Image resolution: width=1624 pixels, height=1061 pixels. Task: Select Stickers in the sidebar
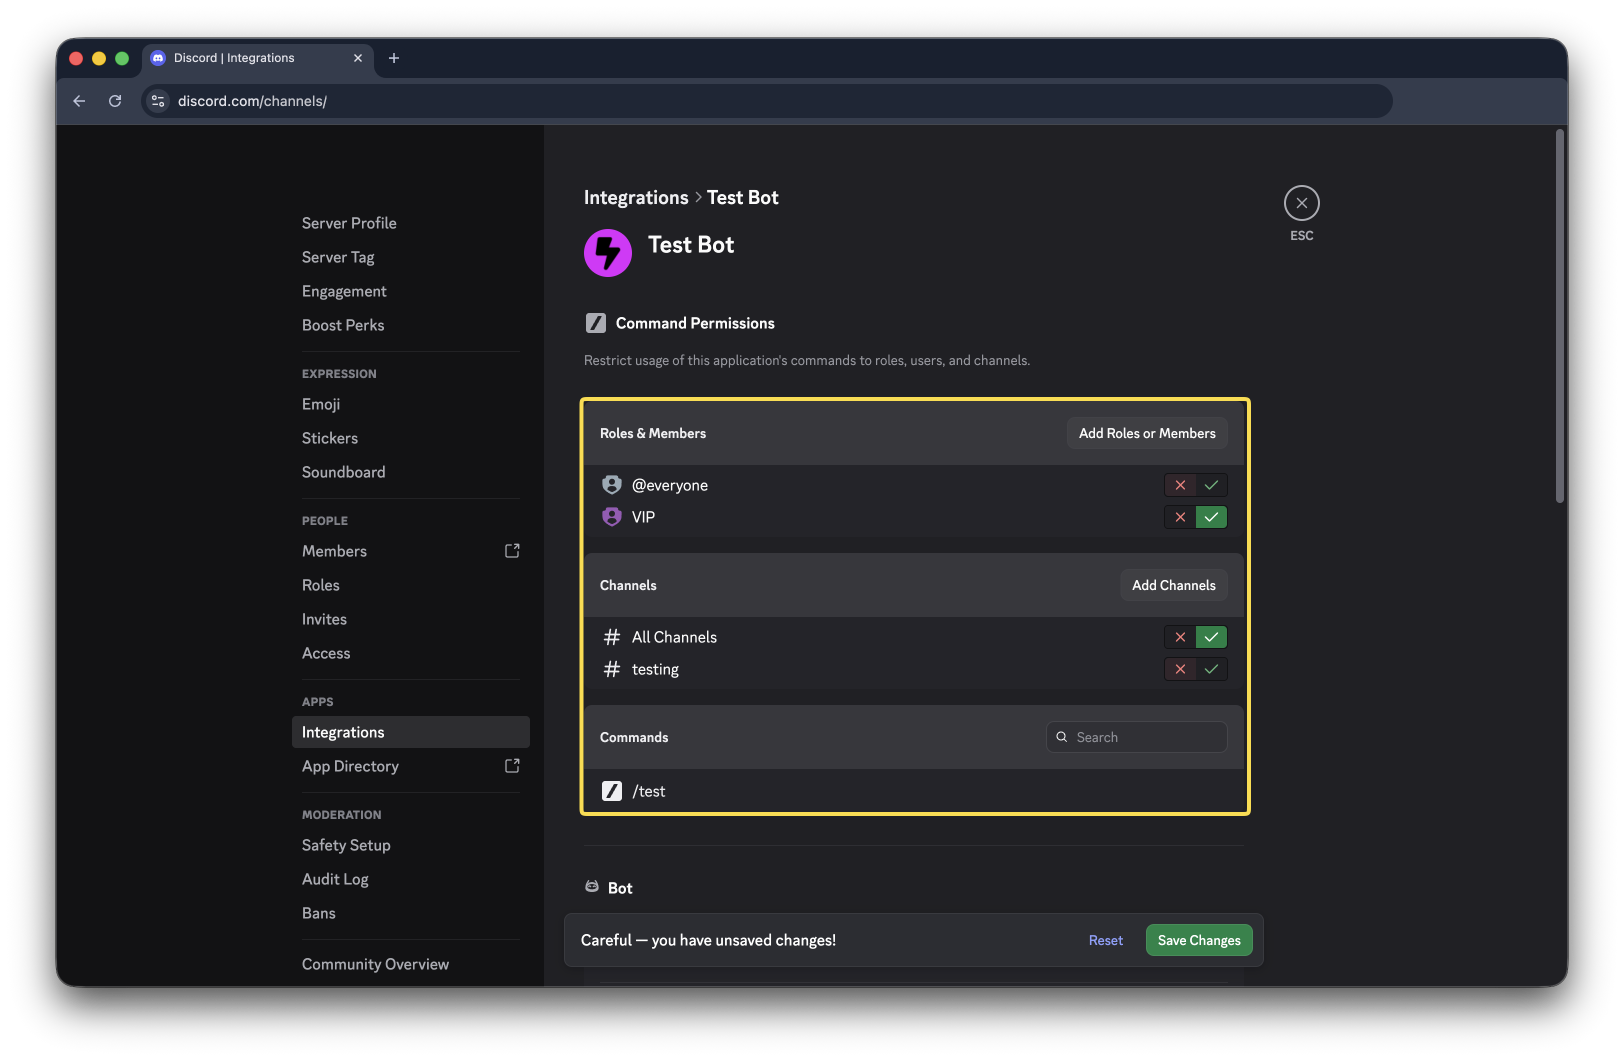[x=410, y=438]
